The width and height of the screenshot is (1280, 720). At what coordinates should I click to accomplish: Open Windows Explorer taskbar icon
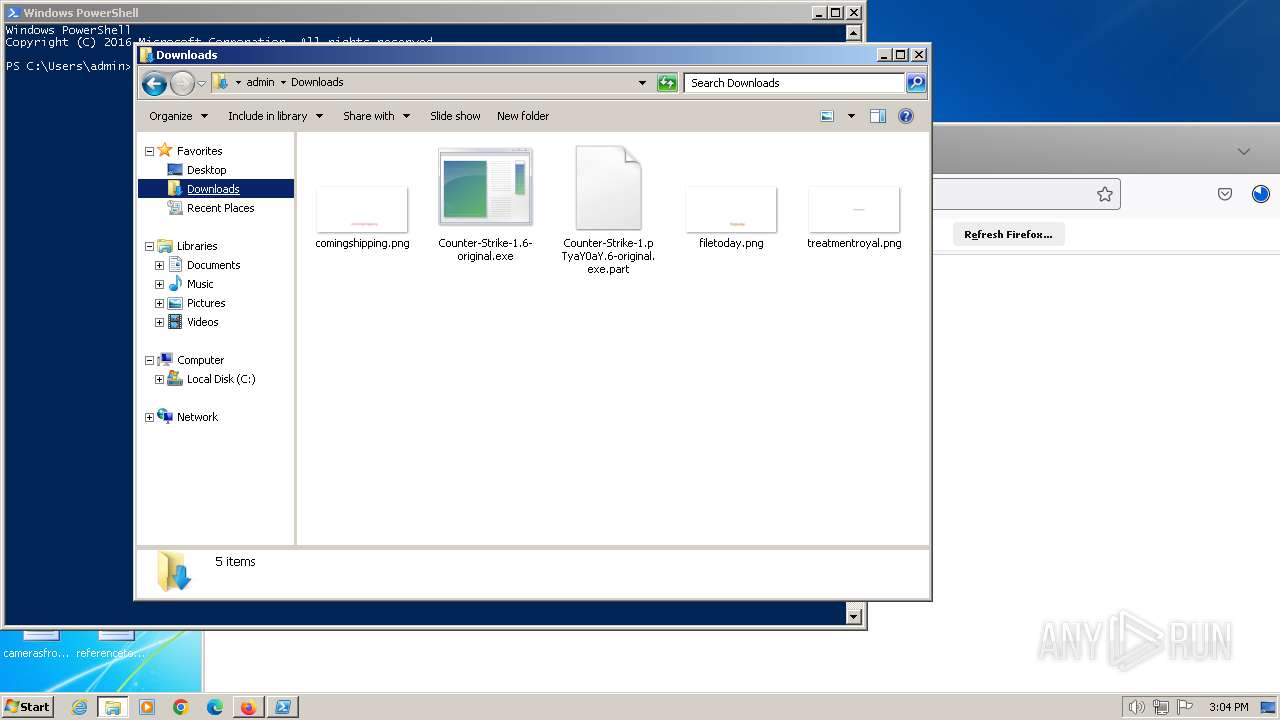[x=113, y=707]
